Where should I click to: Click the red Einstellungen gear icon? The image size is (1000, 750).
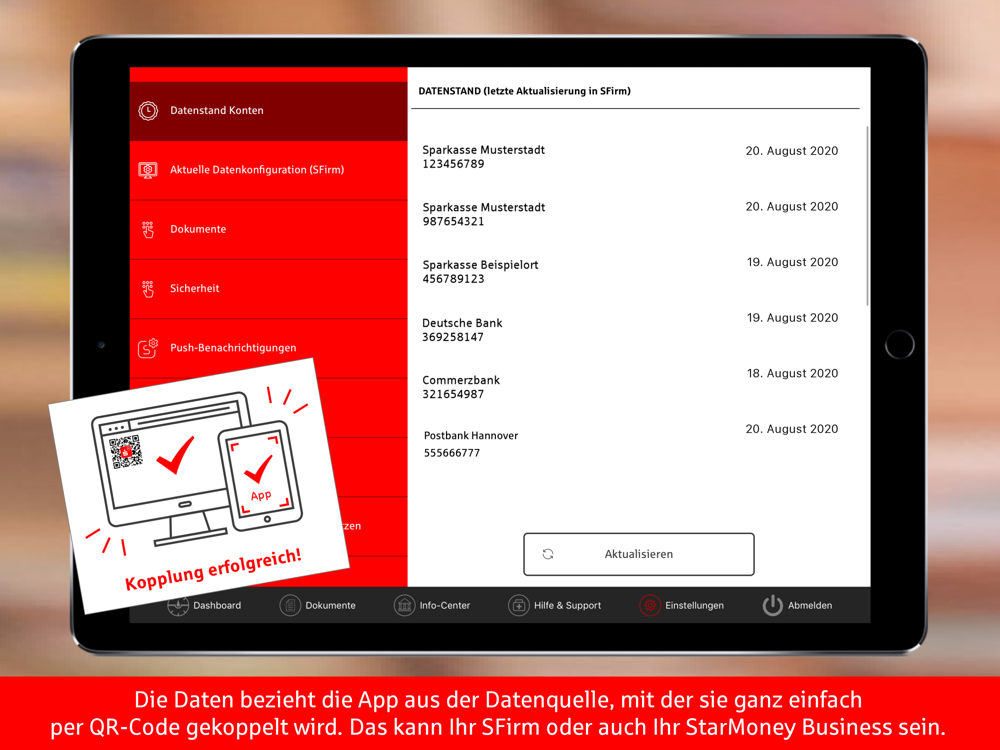pyautogui.click(x=650, y=605)
